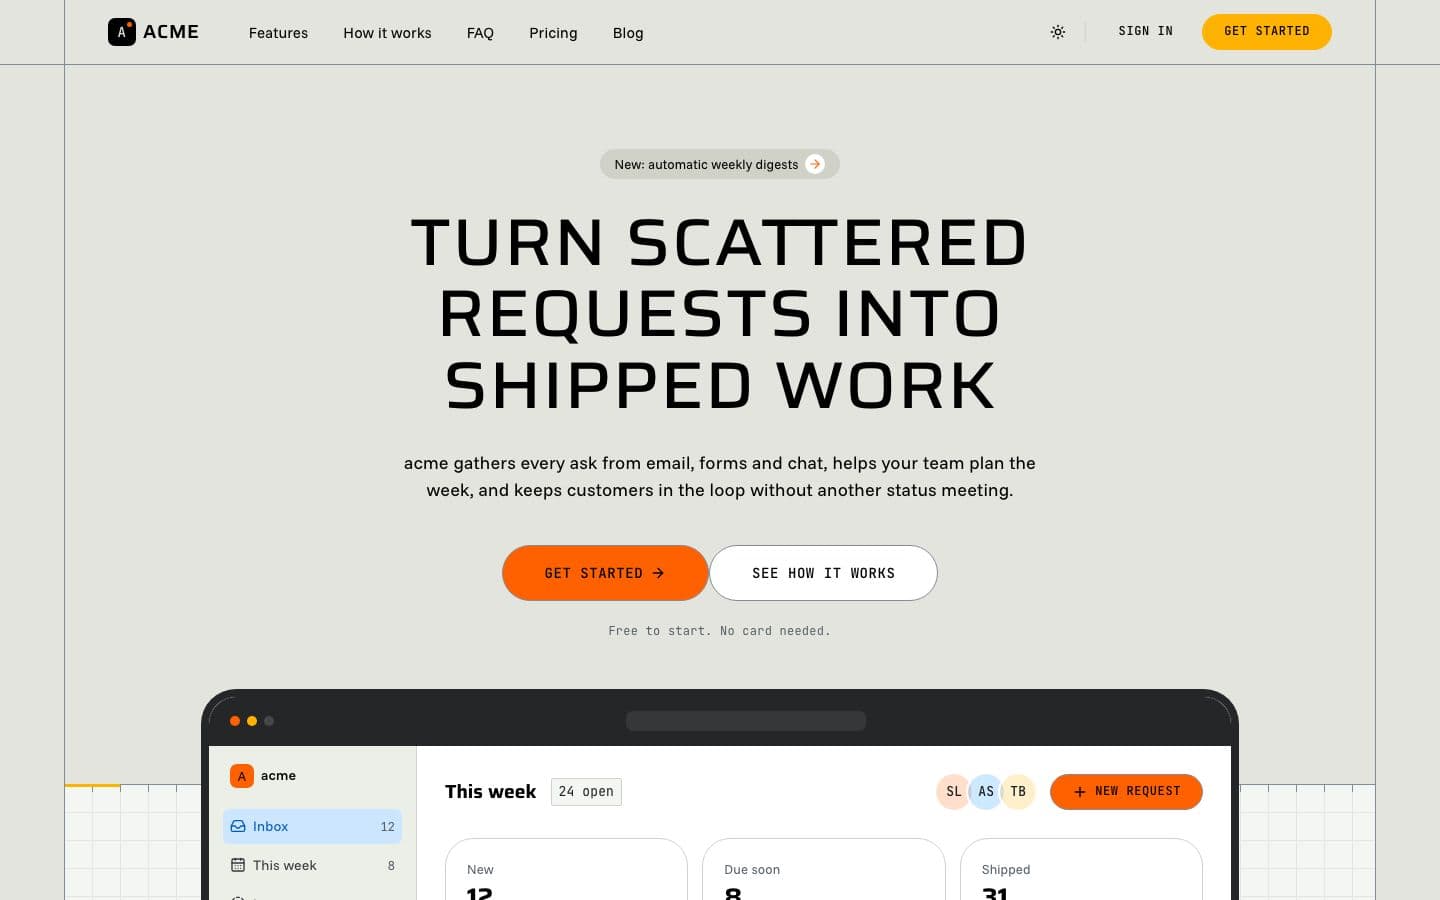Click the ACME wordmark text
Screen dimensions: 1440x900
click(171, 32)
